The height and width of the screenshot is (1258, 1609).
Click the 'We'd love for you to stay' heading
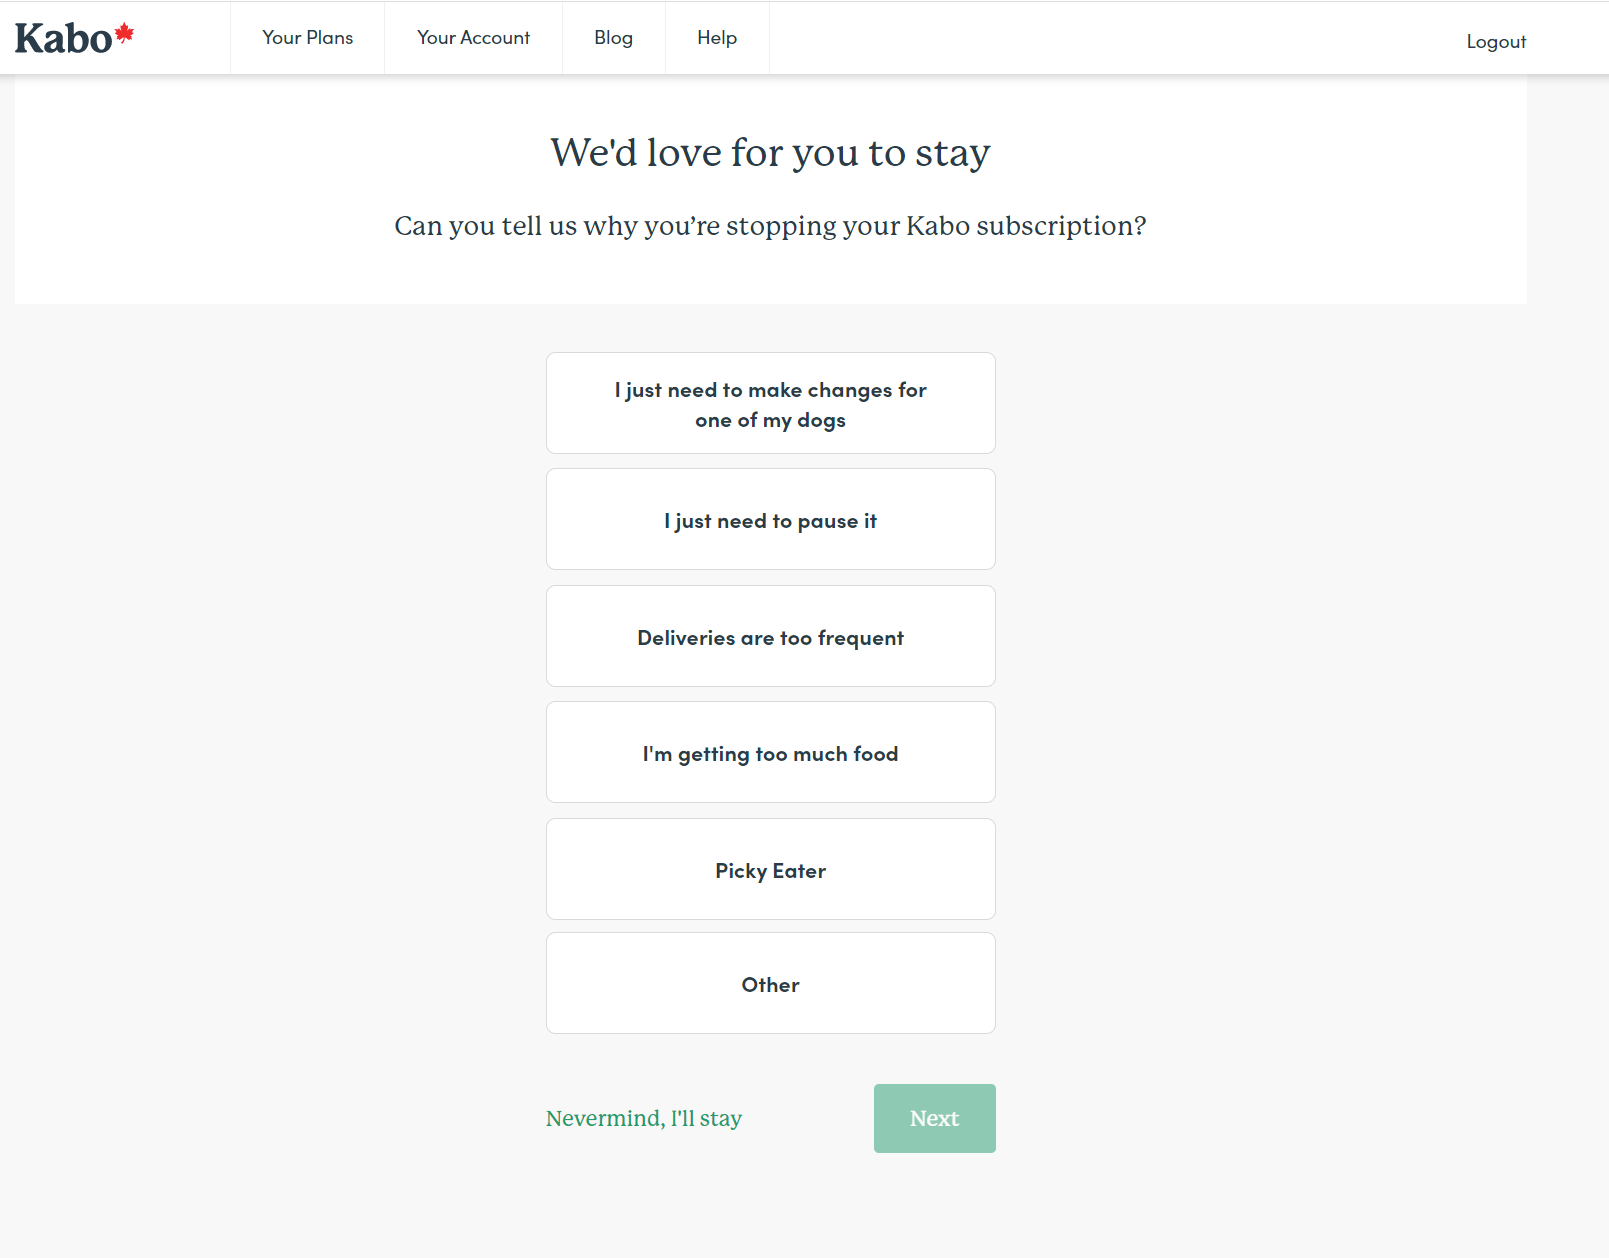pyautogui.click(x=770, y=153)
